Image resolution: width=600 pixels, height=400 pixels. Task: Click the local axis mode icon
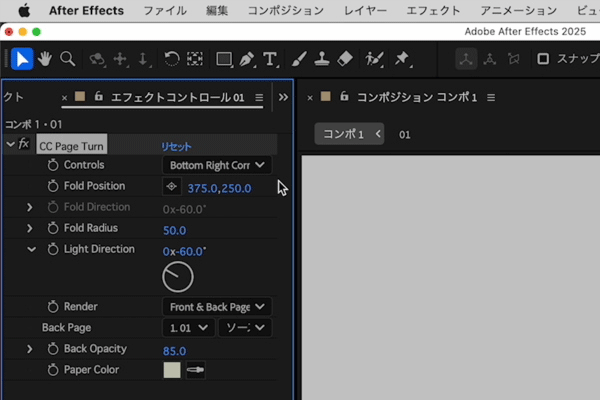pyautogui.click(x=466, y=59)
